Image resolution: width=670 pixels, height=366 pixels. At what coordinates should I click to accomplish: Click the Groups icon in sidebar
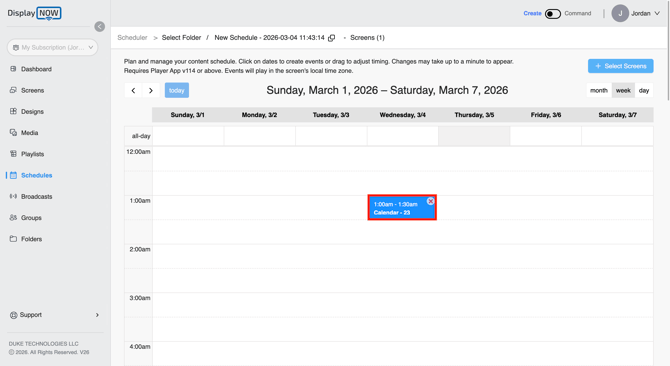pos(13,218)
